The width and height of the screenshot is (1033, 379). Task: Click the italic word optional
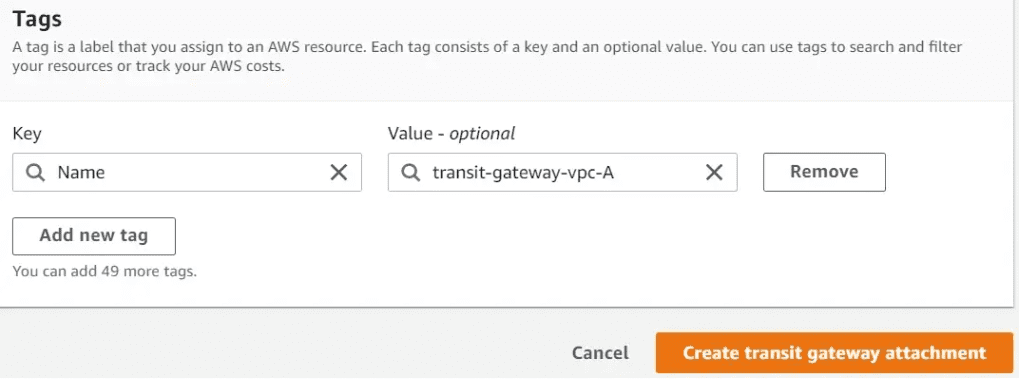tap(482, 134)
